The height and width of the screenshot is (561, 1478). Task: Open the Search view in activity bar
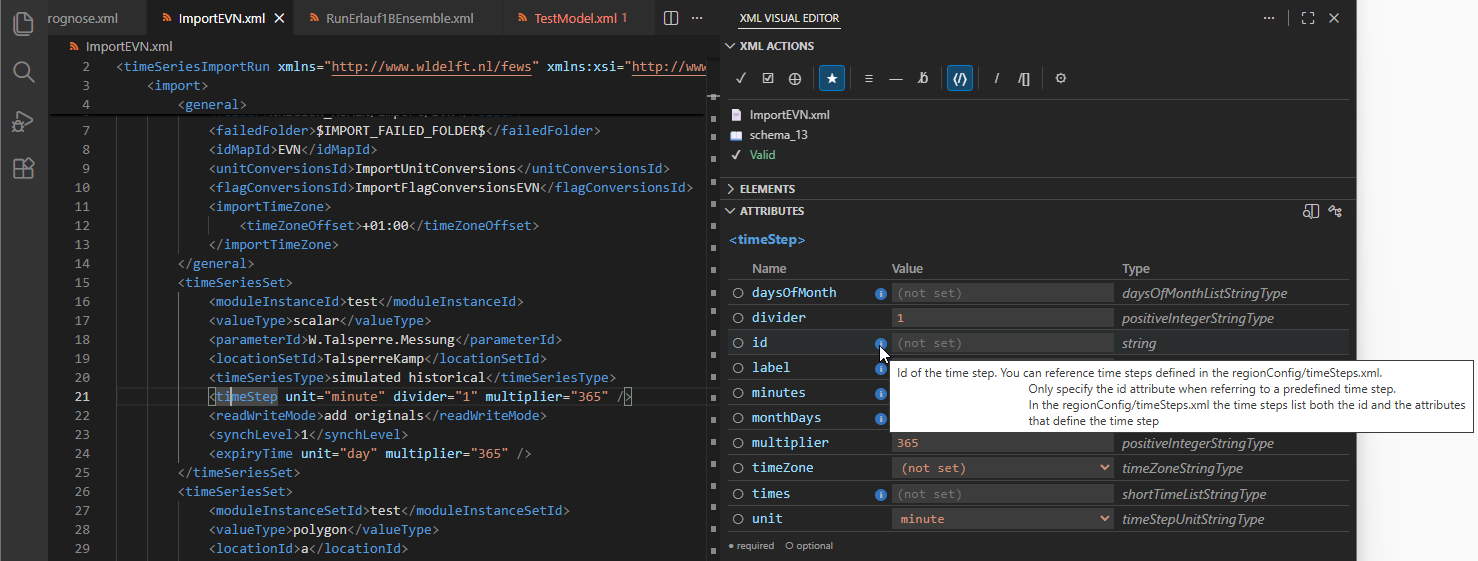coord(23,72)
